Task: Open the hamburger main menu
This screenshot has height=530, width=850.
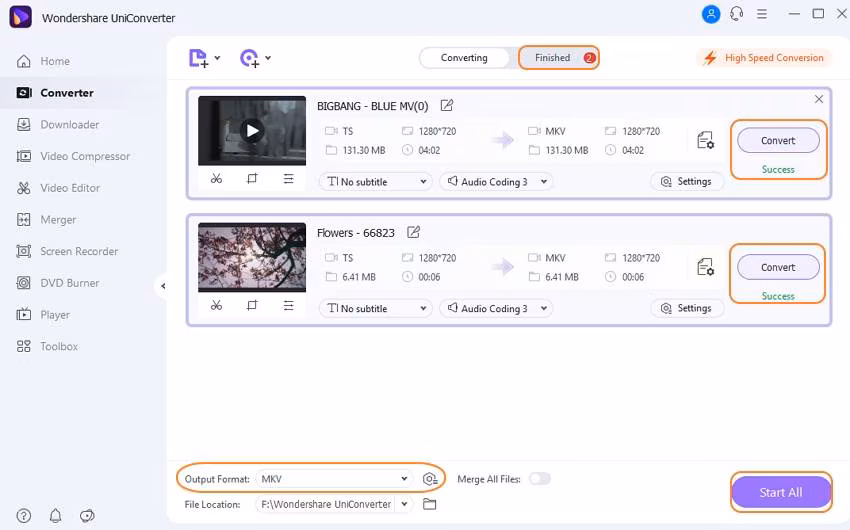Action: [x=762, y=14]
